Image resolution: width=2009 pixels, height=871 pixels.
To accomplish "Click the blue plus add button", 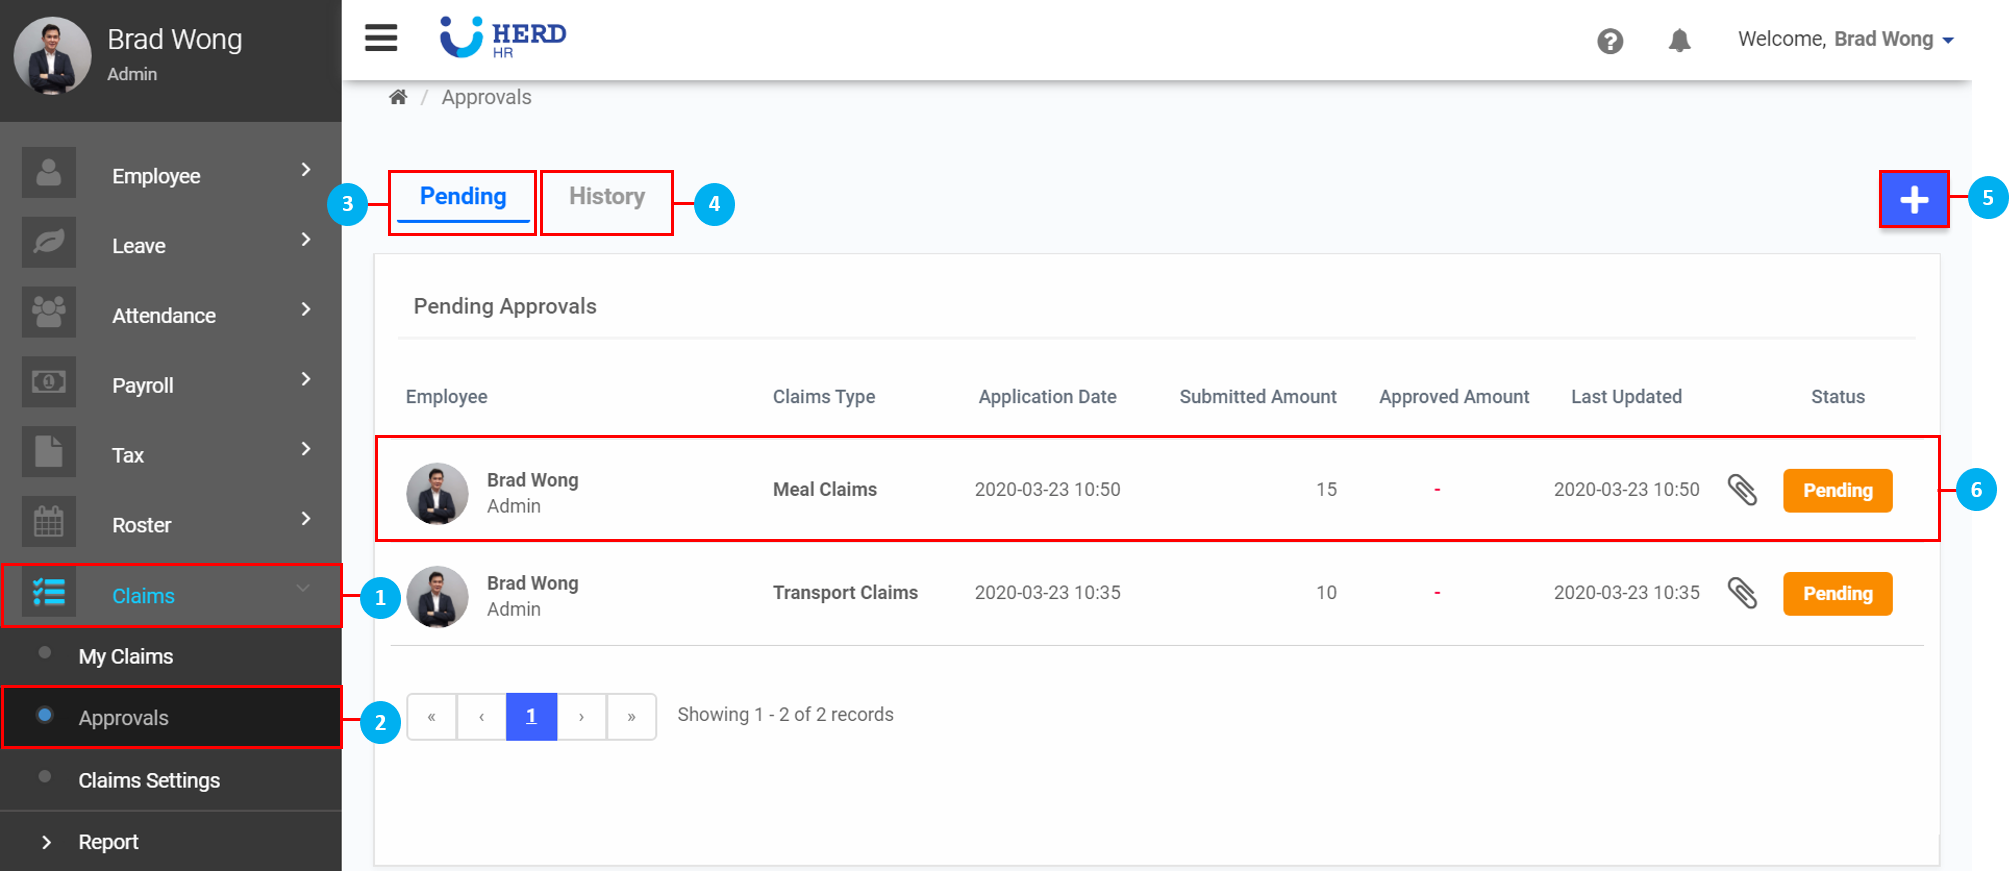I will tap(1913, 200).
